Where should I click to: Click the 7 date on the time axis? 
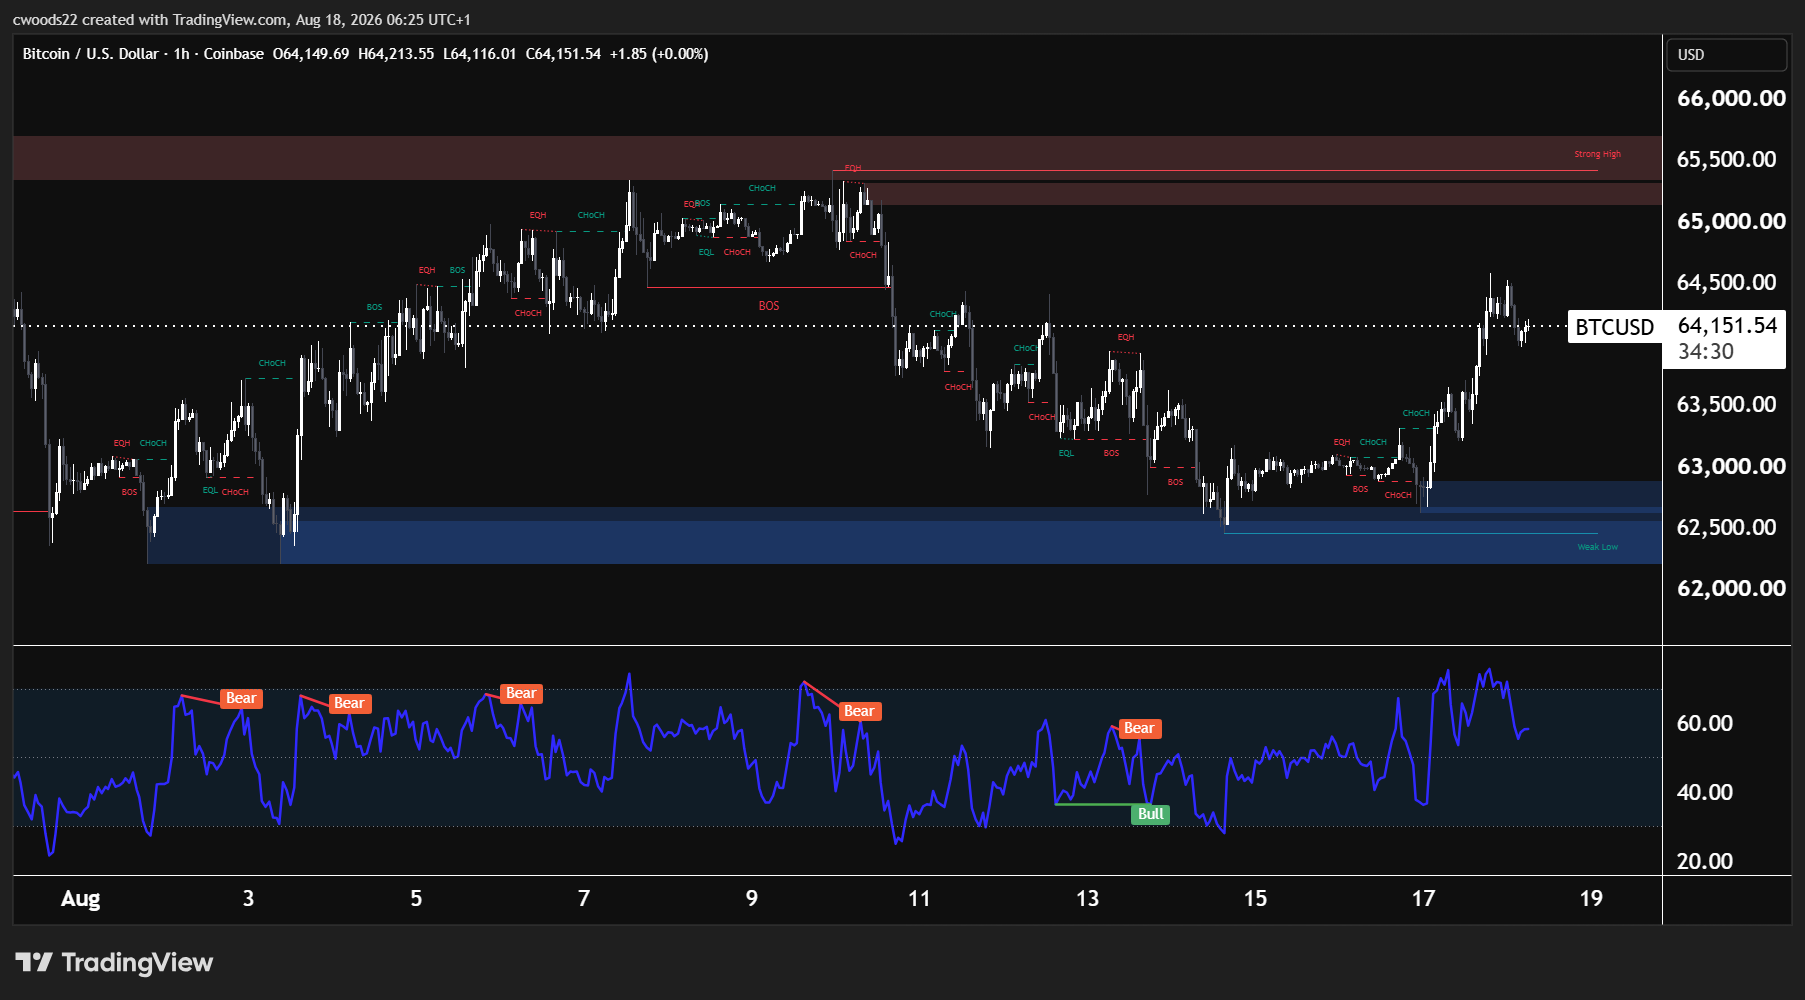(584, 899)
